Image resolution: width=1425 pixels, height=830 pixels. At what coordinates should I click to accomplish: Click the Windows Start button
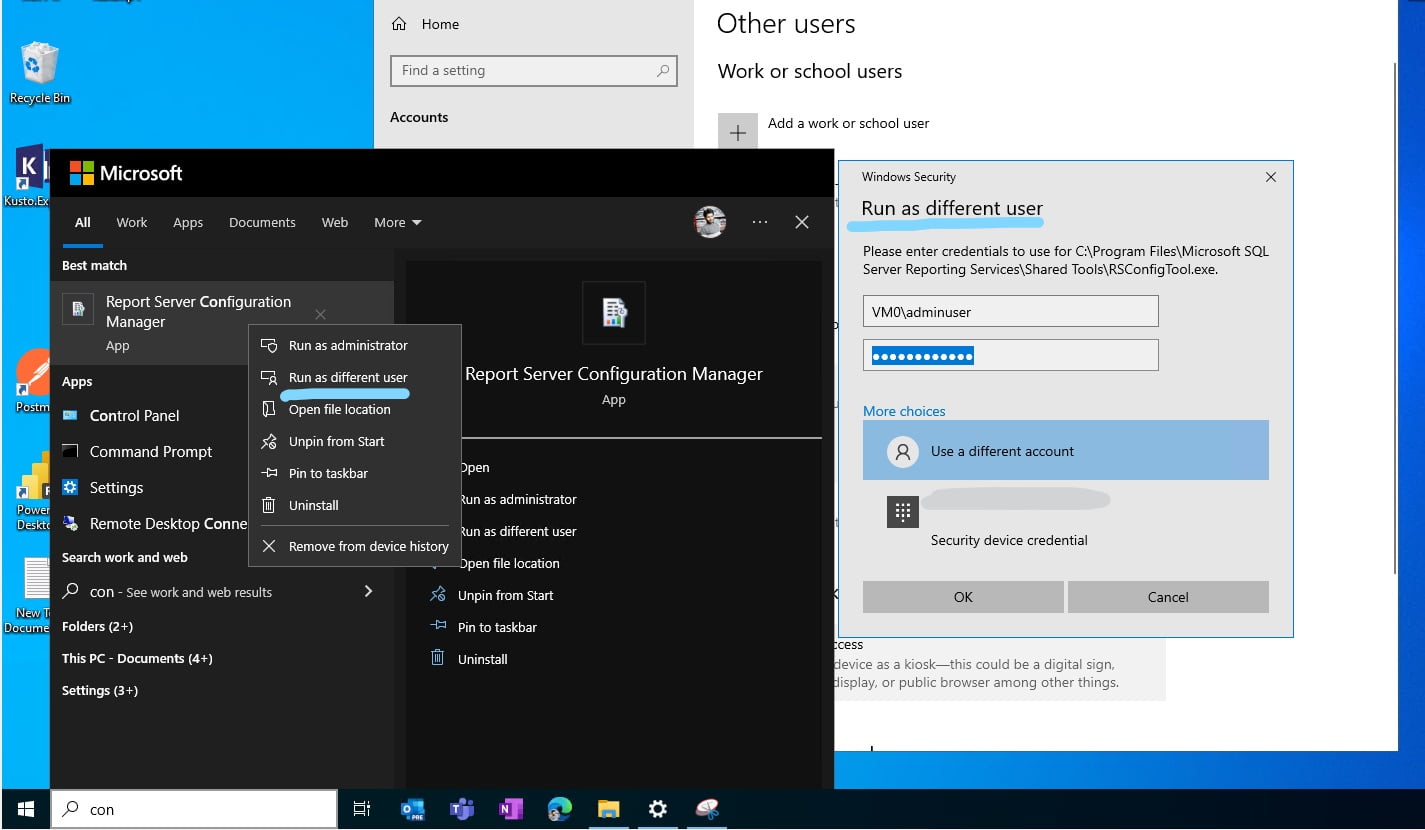(26, 809)
